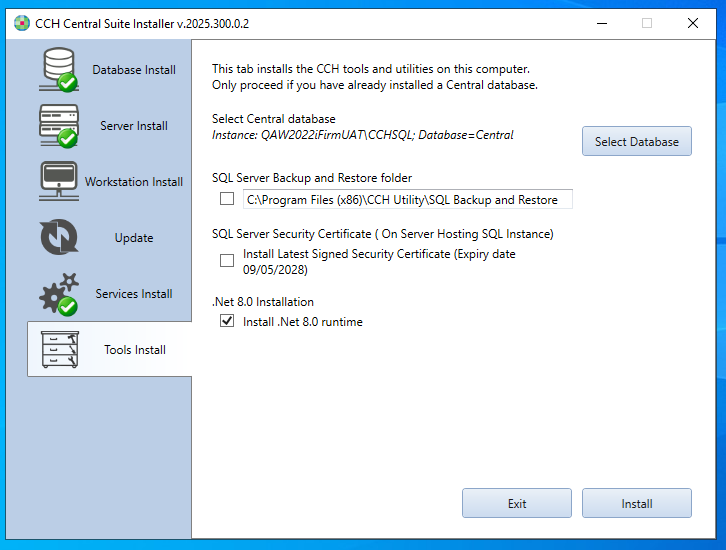Click the Database Install database icon
Image resolution: width=726 pixels, height=550 pixels.
click(x=59, y=69)
